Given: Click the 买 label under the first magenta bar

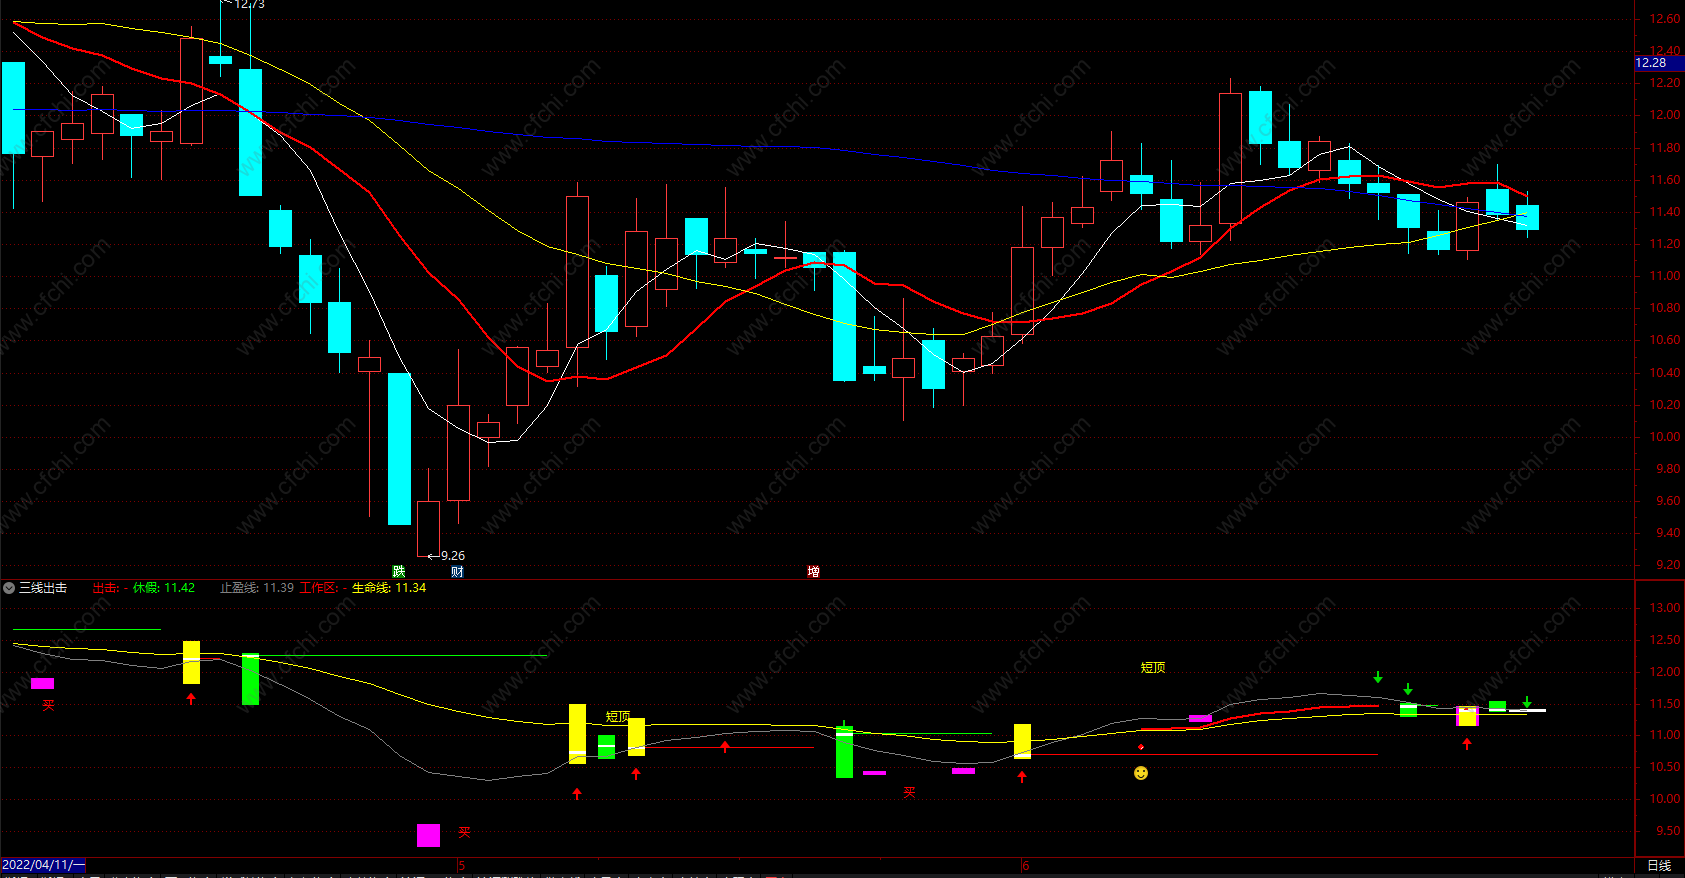Looking at the screenshot, I should [48, 705].
